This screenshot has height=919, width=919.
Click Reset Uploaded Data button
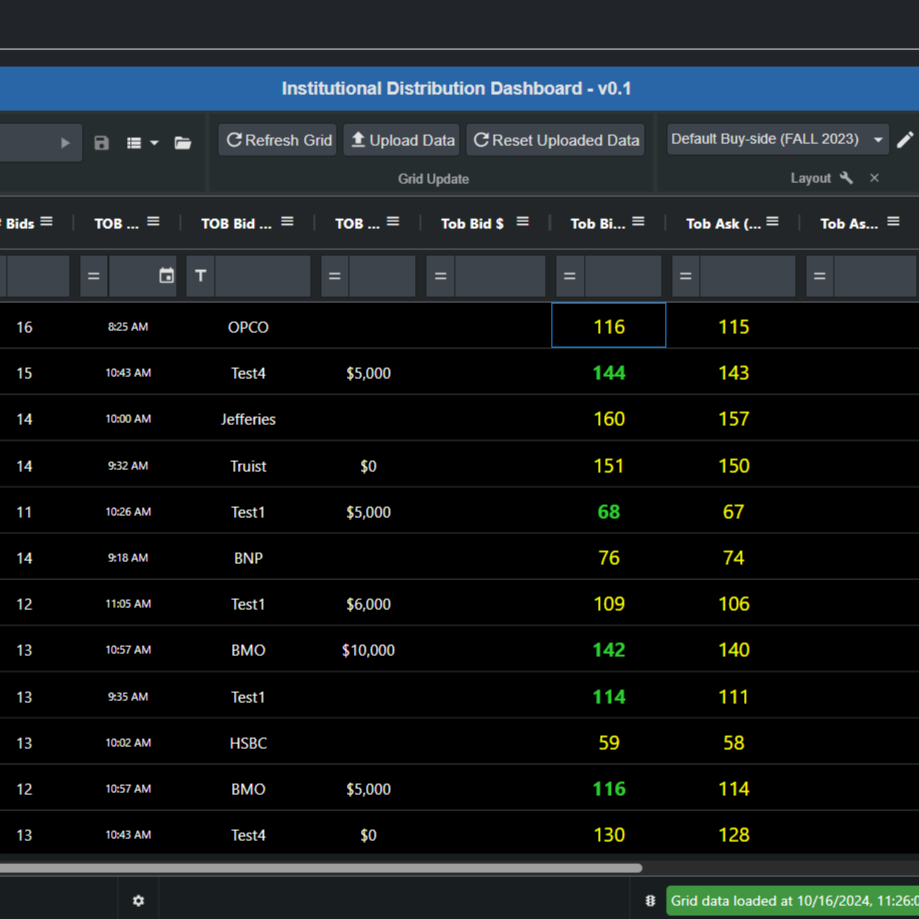[x=555, y=140]
